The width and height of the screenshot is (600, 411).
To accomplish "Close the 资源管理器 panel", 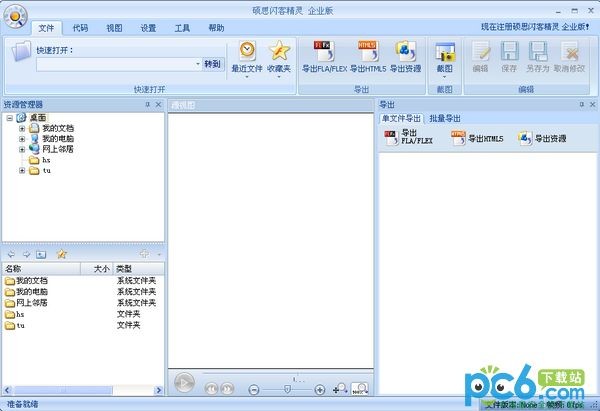I will (158, 104).
